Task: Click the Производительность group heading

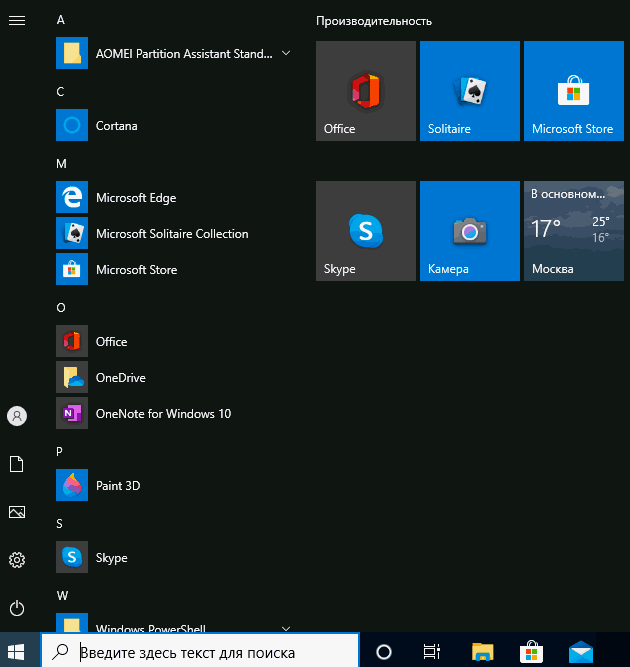Action: pos(373,21)
